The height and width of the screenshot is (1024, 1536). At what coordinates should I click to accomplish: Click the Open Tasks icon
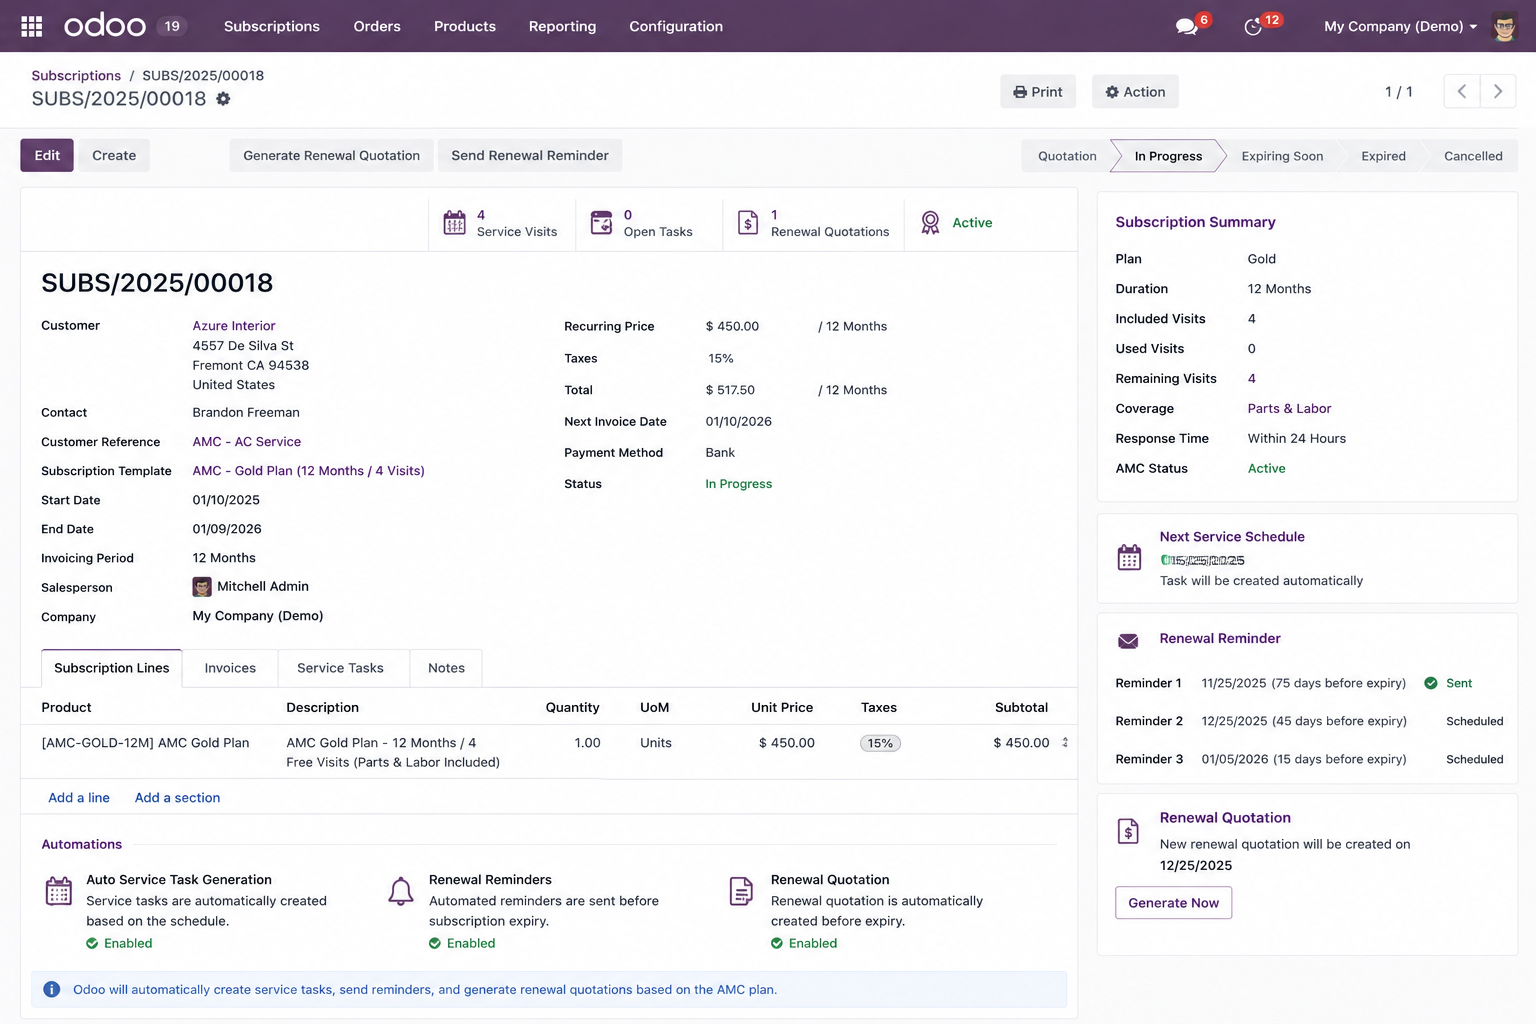point(601,222)
